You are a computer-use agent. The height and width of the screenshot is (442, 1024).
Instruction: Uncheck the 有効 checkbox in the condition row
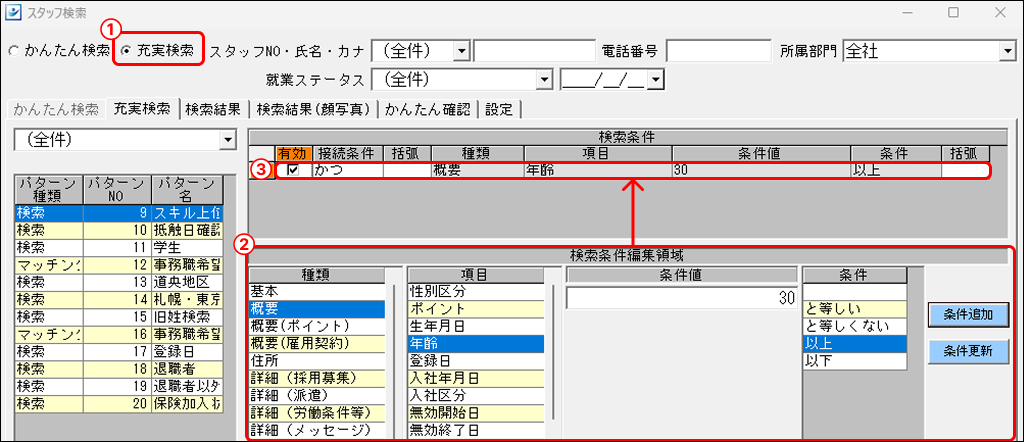tap(295, 170)
